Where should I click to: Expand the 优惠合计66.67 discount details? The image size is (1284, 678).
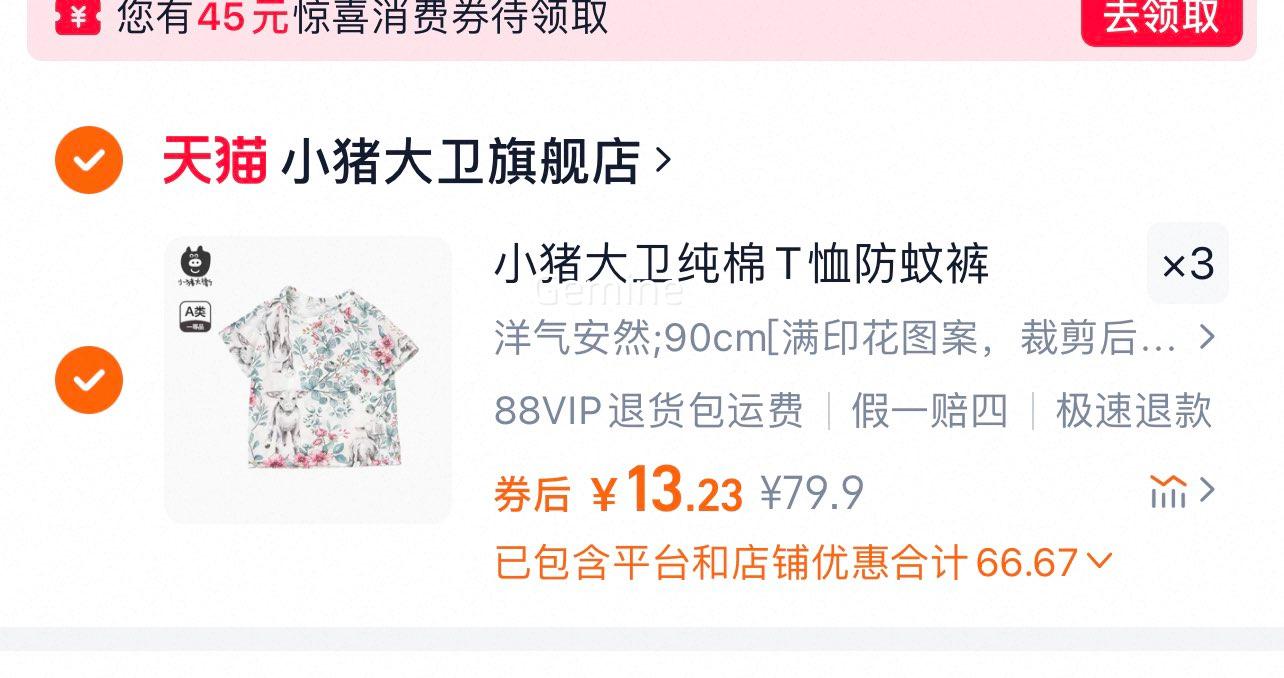pos(803,563)
